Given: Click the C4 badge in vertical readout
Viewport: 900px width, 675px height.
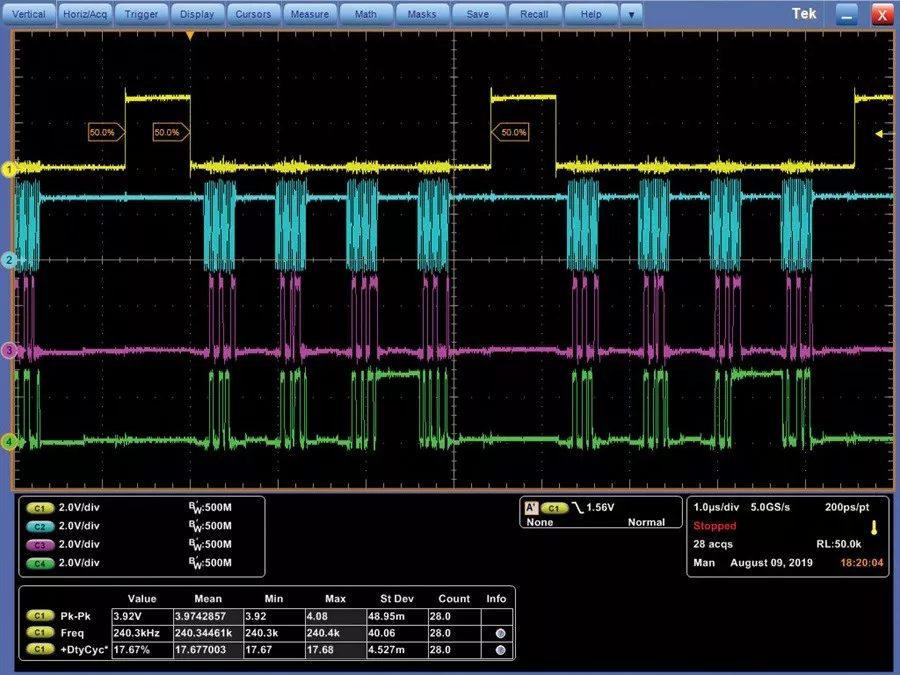Looking at the screenshot, I should coord(42,563).
